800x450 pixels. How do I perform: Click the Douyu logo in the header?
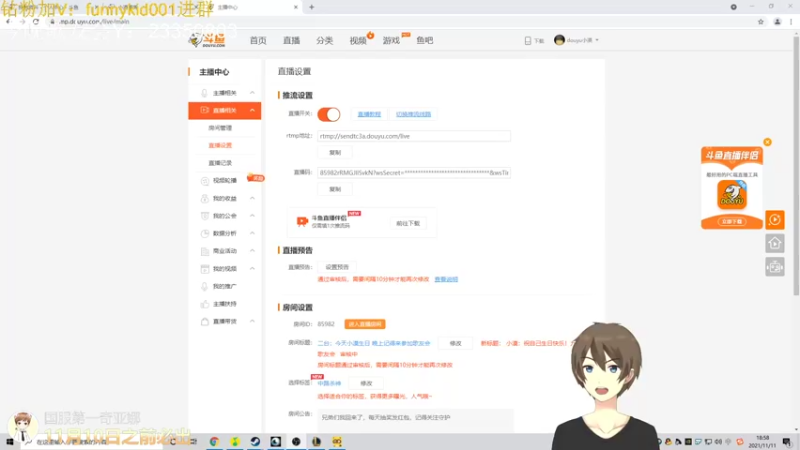(x=207, y=40)
